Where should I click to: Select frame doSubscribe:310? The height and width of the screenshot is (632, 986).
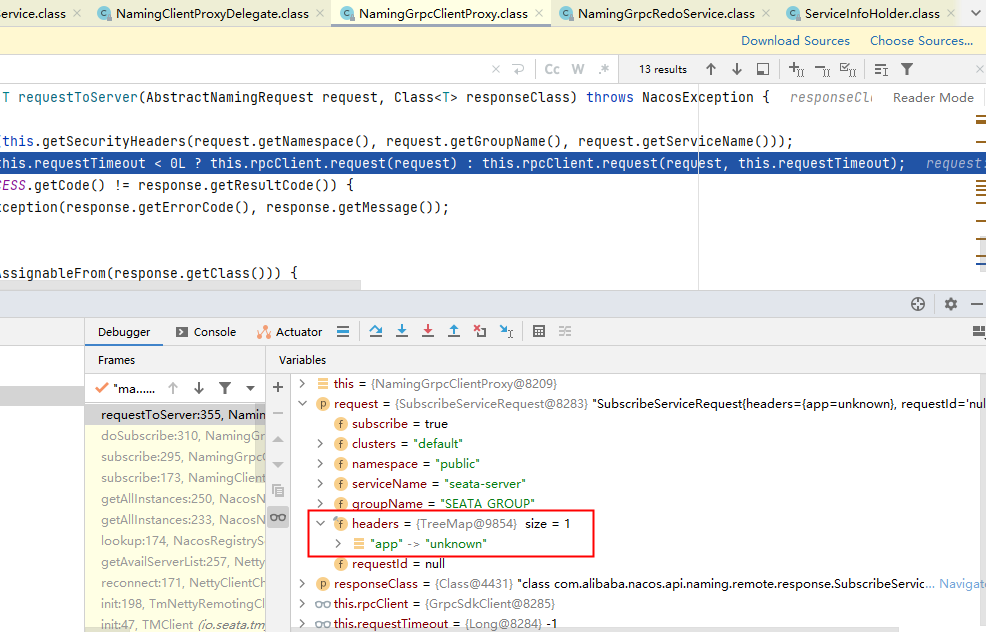(x=175, y=435)
